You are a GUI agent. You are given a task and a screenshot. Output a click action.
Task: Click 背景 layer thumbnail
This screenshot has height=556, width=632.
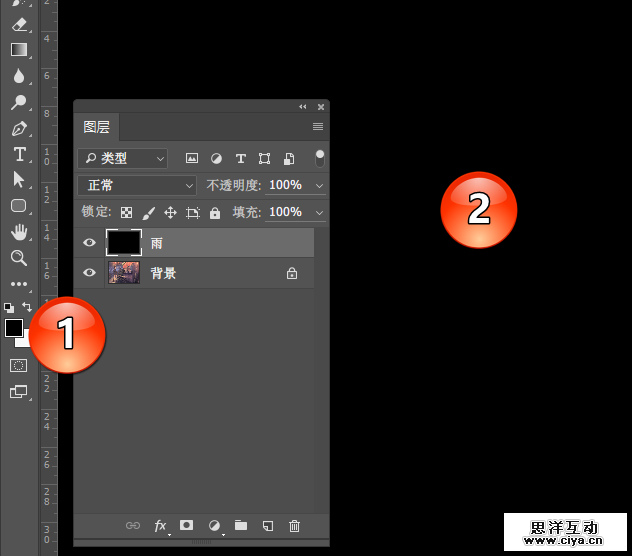click(x=124, y=273)
